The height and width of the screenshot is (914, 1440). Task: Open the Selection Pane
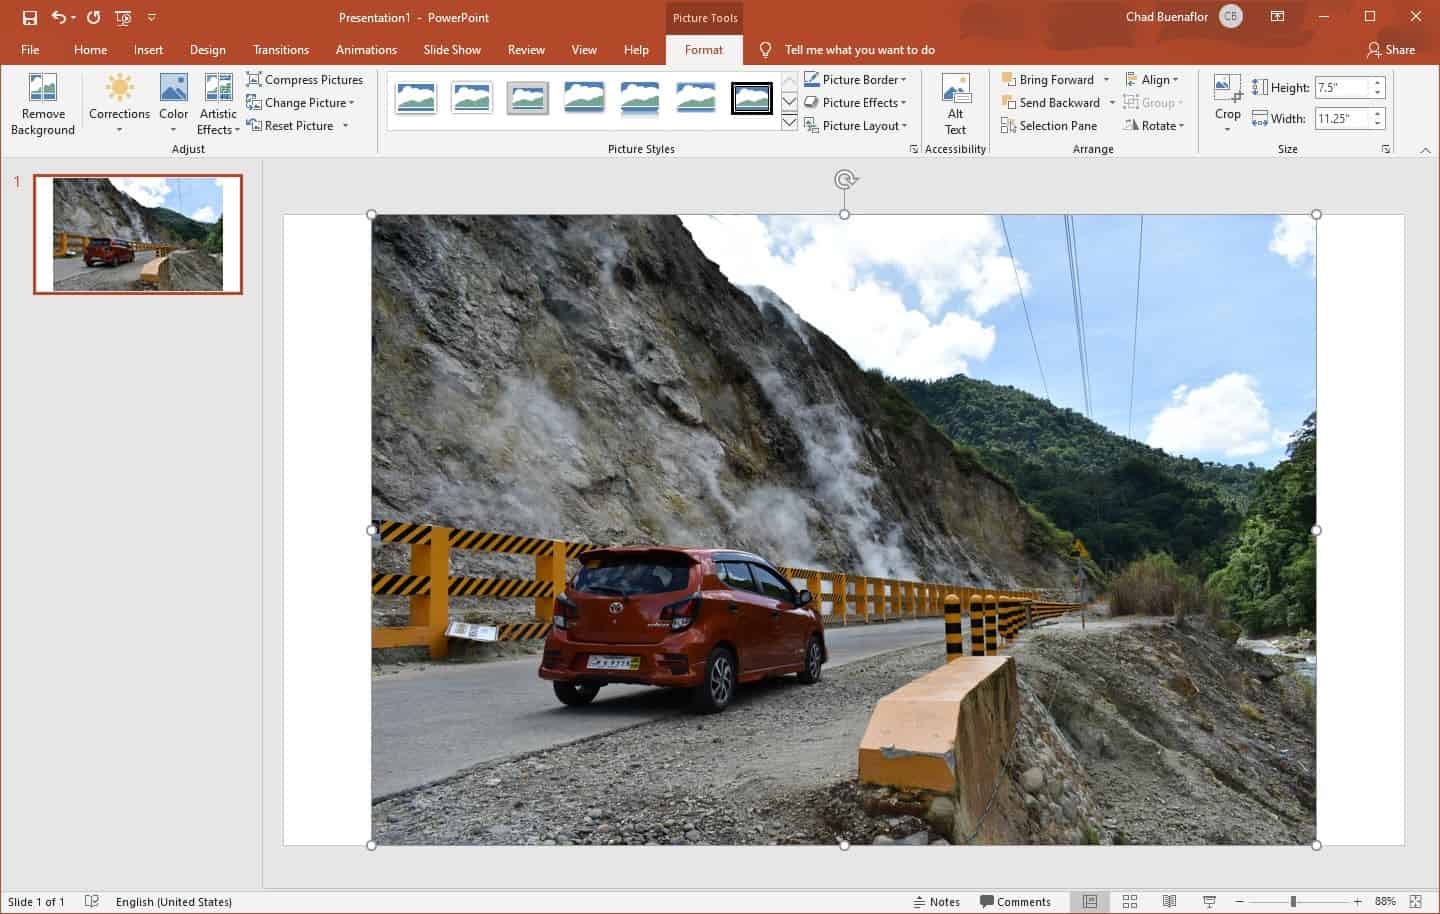1049,125
